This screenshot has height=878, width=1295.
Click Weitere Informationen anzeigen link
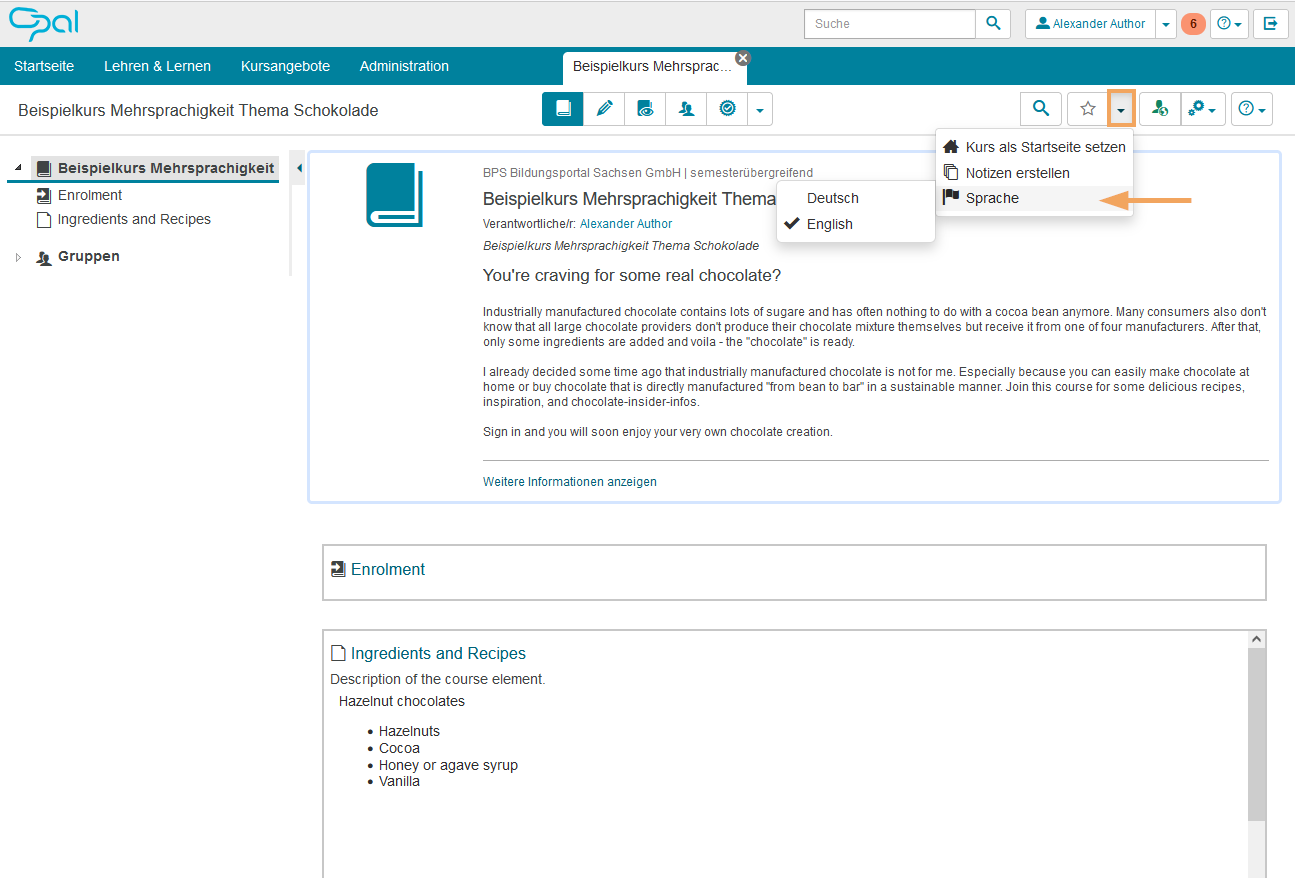click(569, 481)
